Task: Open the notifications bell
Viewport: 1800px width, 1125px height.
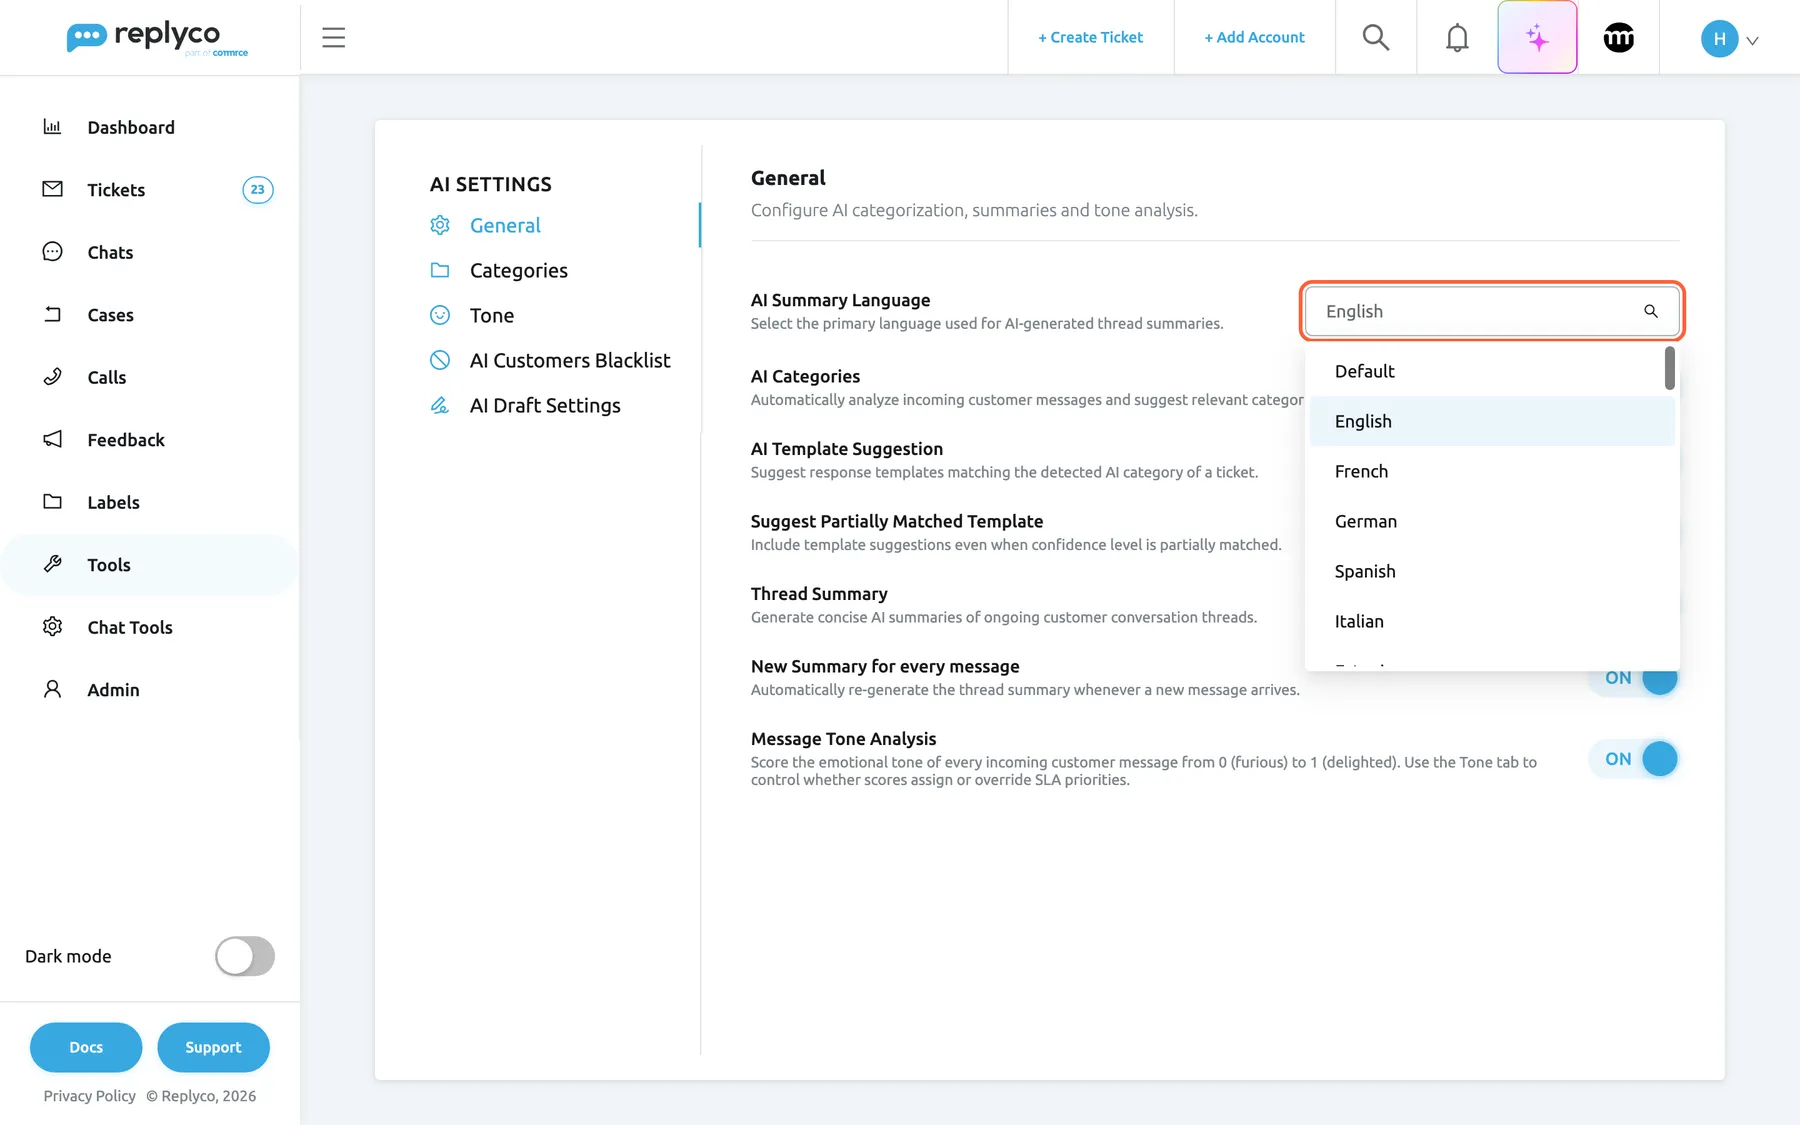Action: tap(1457, 37)
